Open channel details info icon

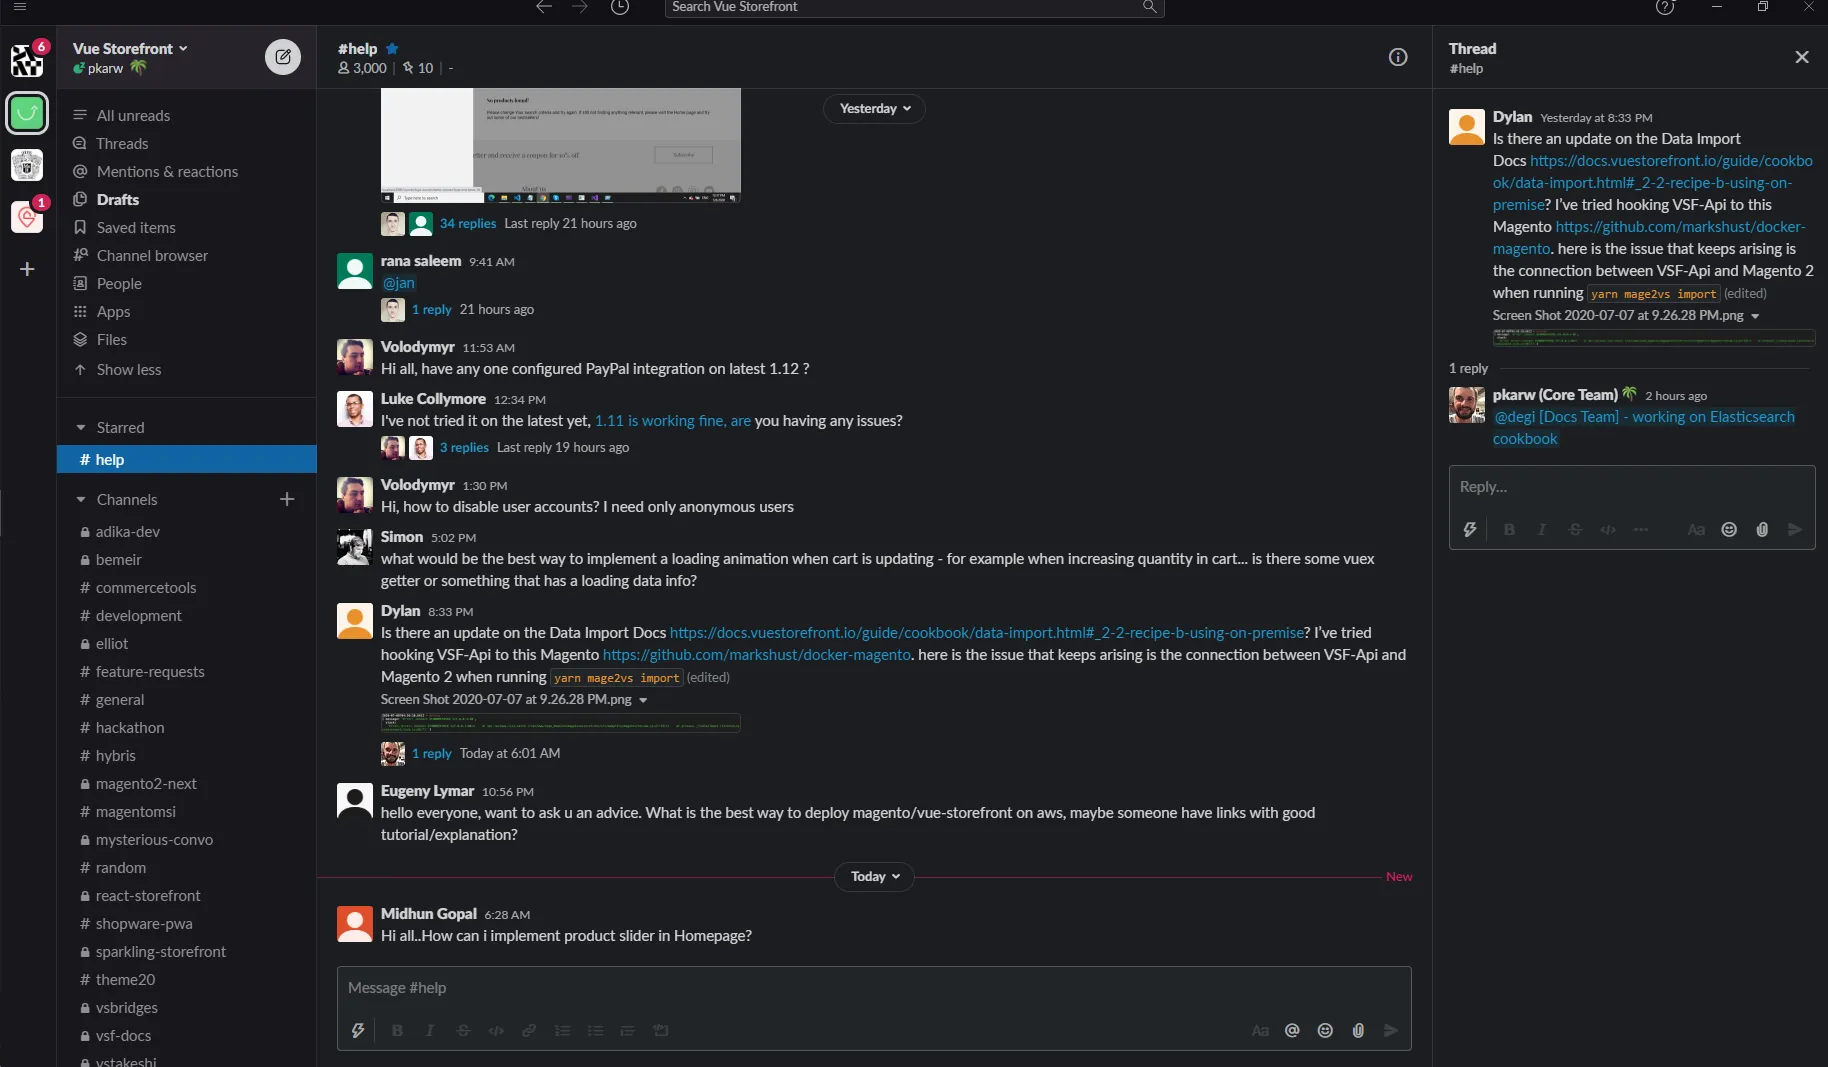[1398, 57]
